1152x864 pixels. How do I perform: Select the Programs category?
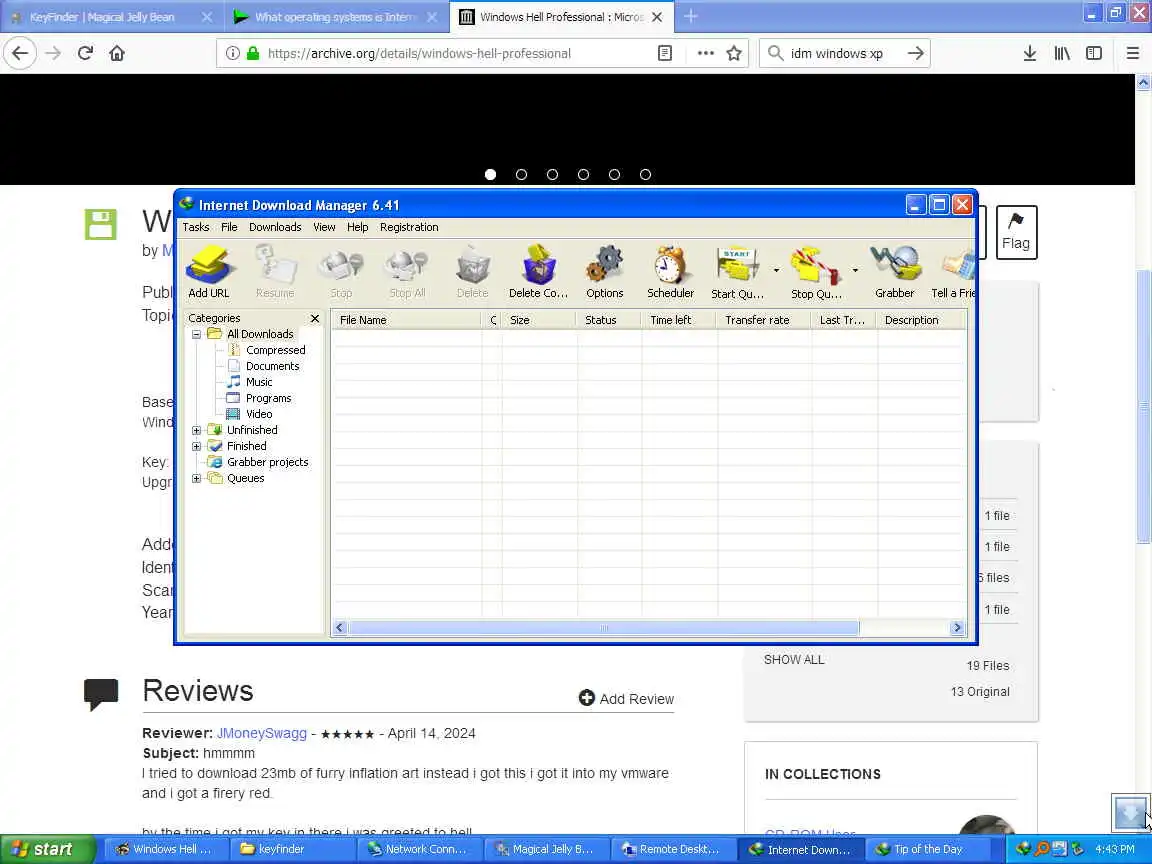(268, 398)
